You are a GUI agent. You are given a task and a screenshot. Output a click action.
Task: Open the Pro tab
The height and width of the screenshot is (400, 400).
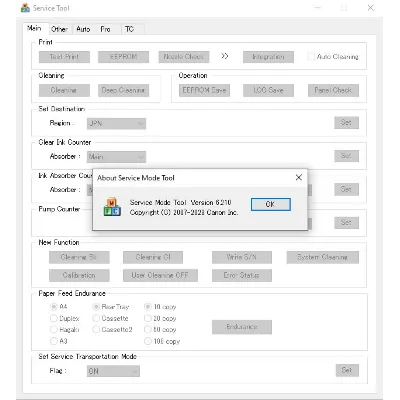pos(105,29)
